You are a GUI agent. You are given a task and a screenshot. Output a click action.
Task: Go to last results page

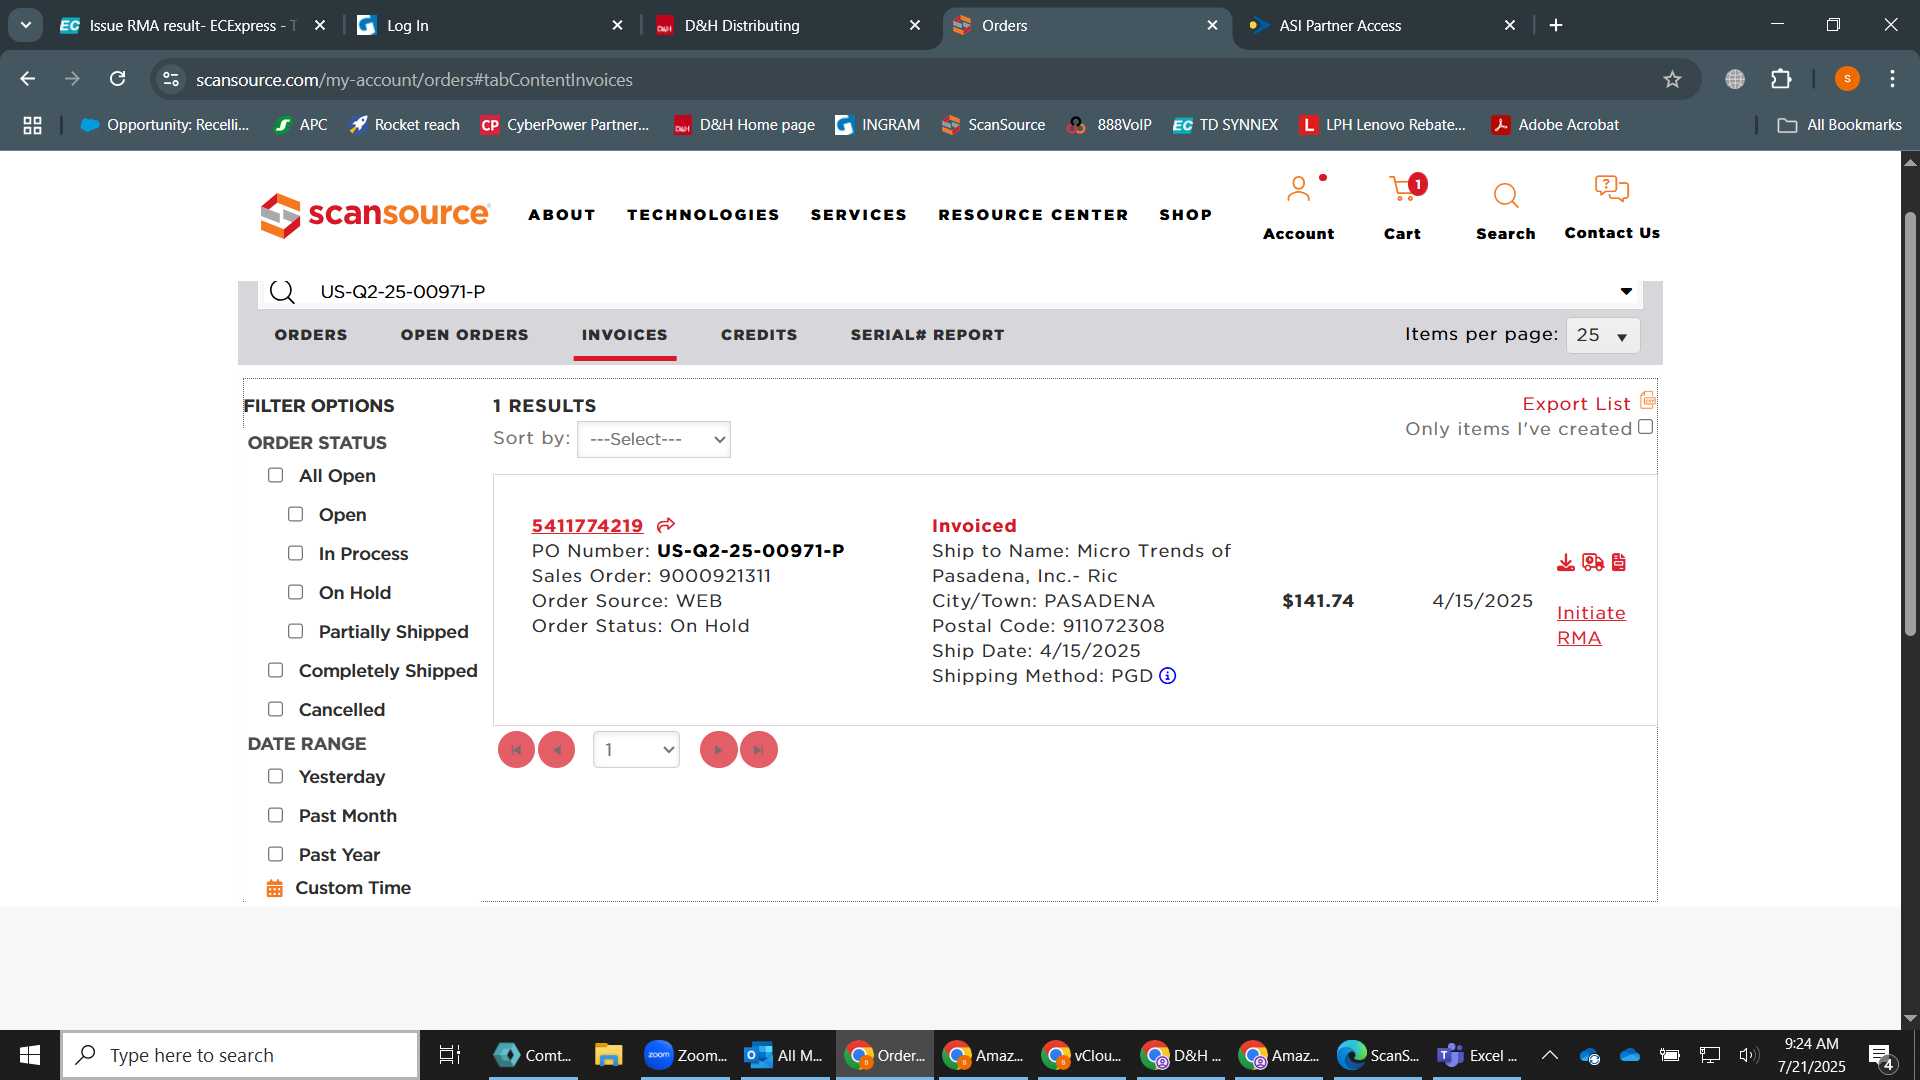tap(759, 750)
